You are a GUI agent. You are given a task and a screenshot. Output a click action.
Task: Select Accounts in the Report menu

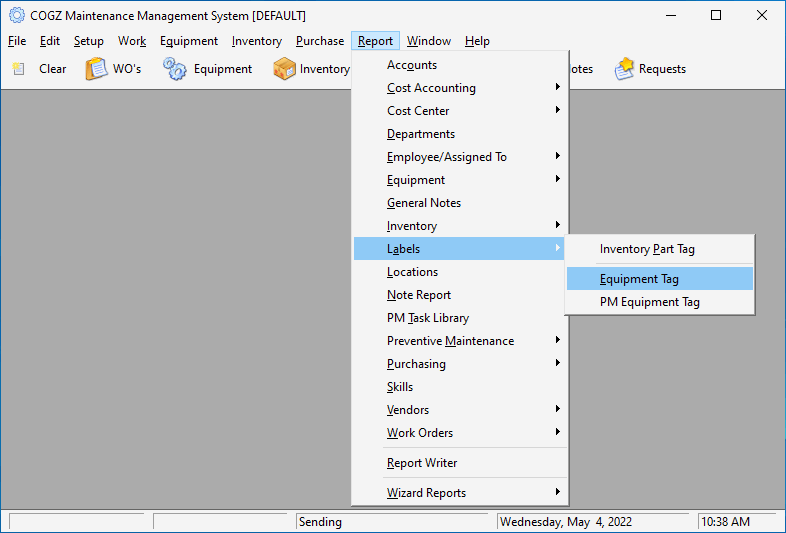[x=460, y=65]
